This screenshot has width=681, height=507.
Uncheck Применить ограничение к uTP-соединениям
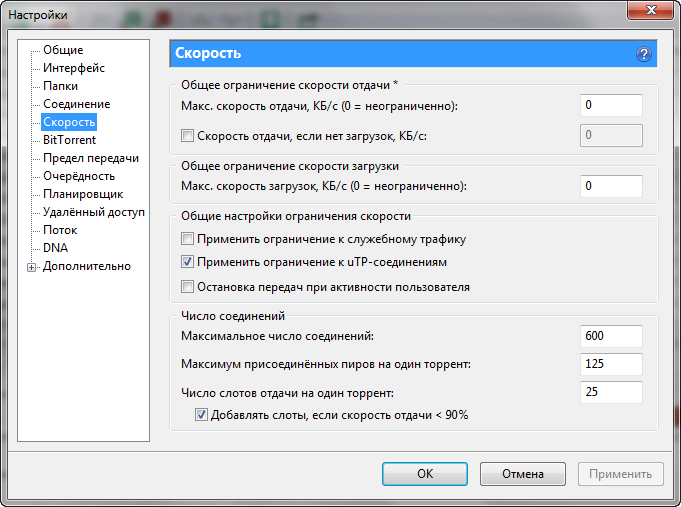[187, 263]
